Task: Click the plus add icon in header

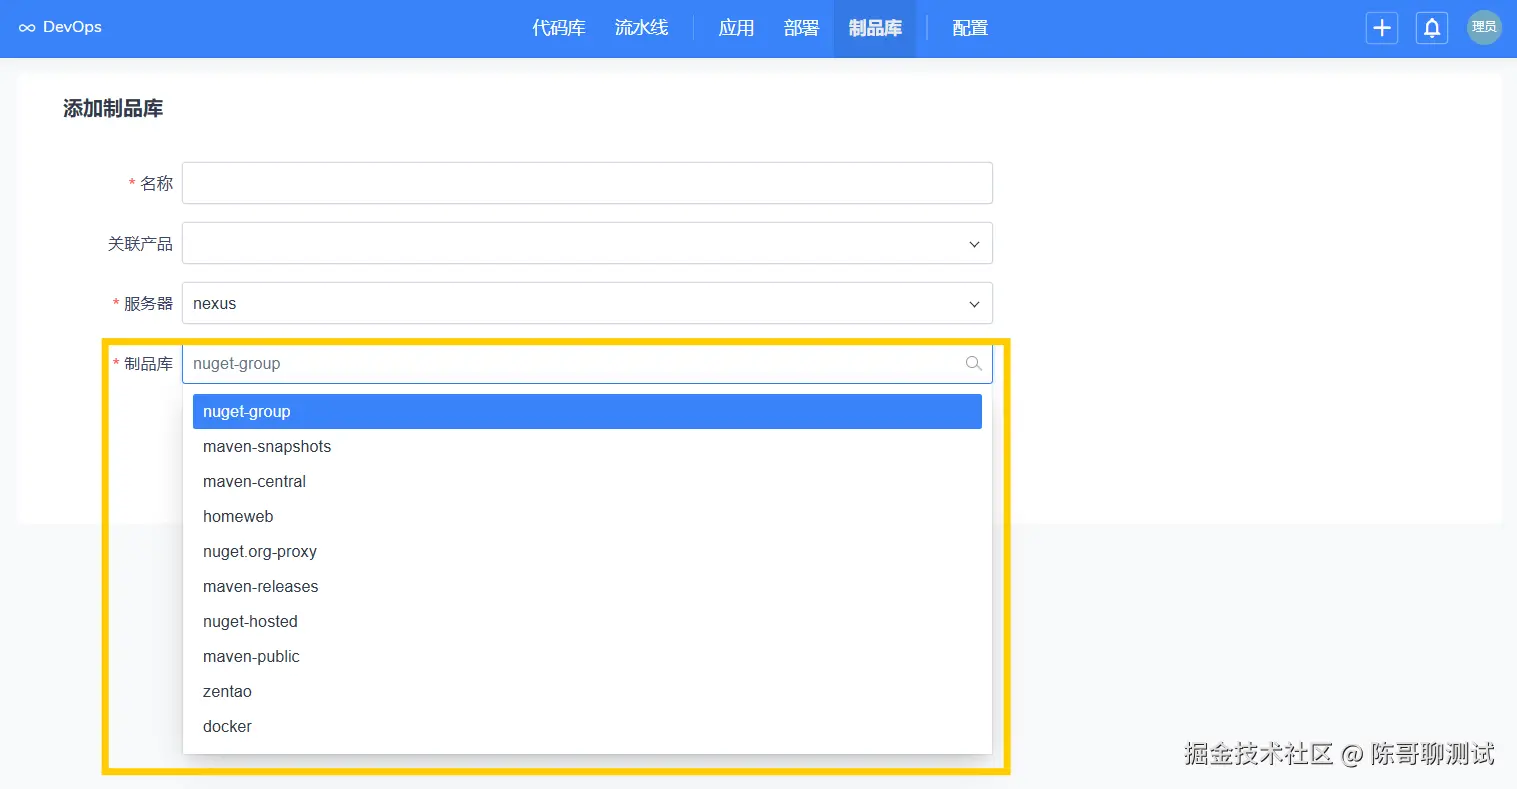Action: coord(1382,28)
